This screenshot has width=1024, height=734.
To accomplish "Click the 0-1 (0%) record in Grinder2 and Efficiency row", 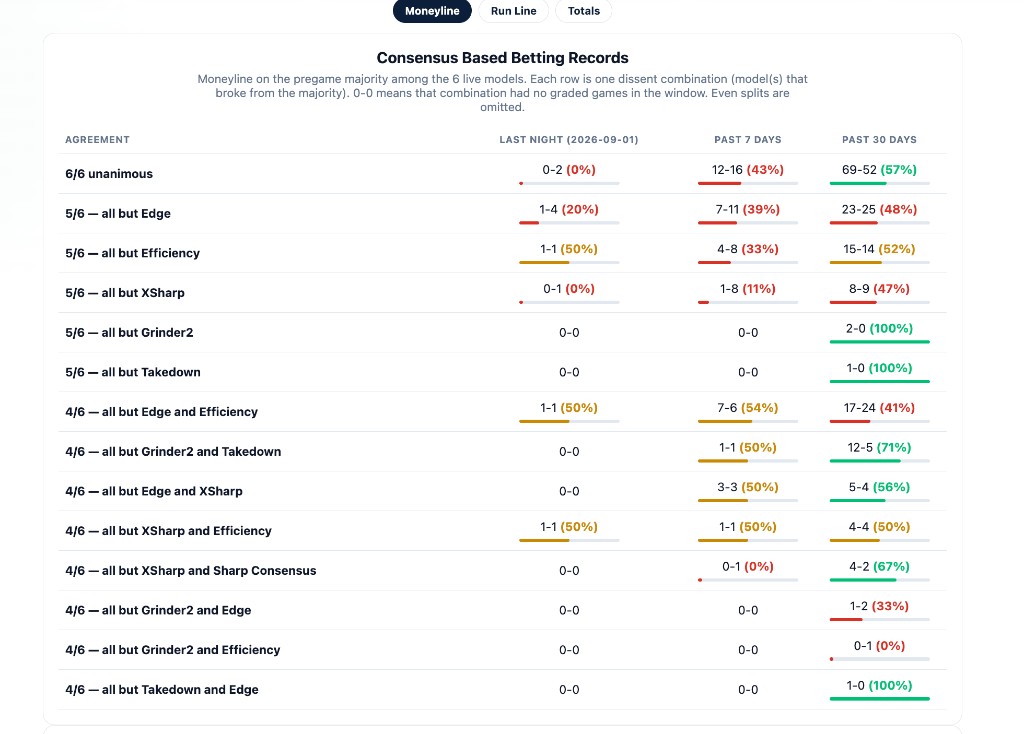I will coord(879,646).
